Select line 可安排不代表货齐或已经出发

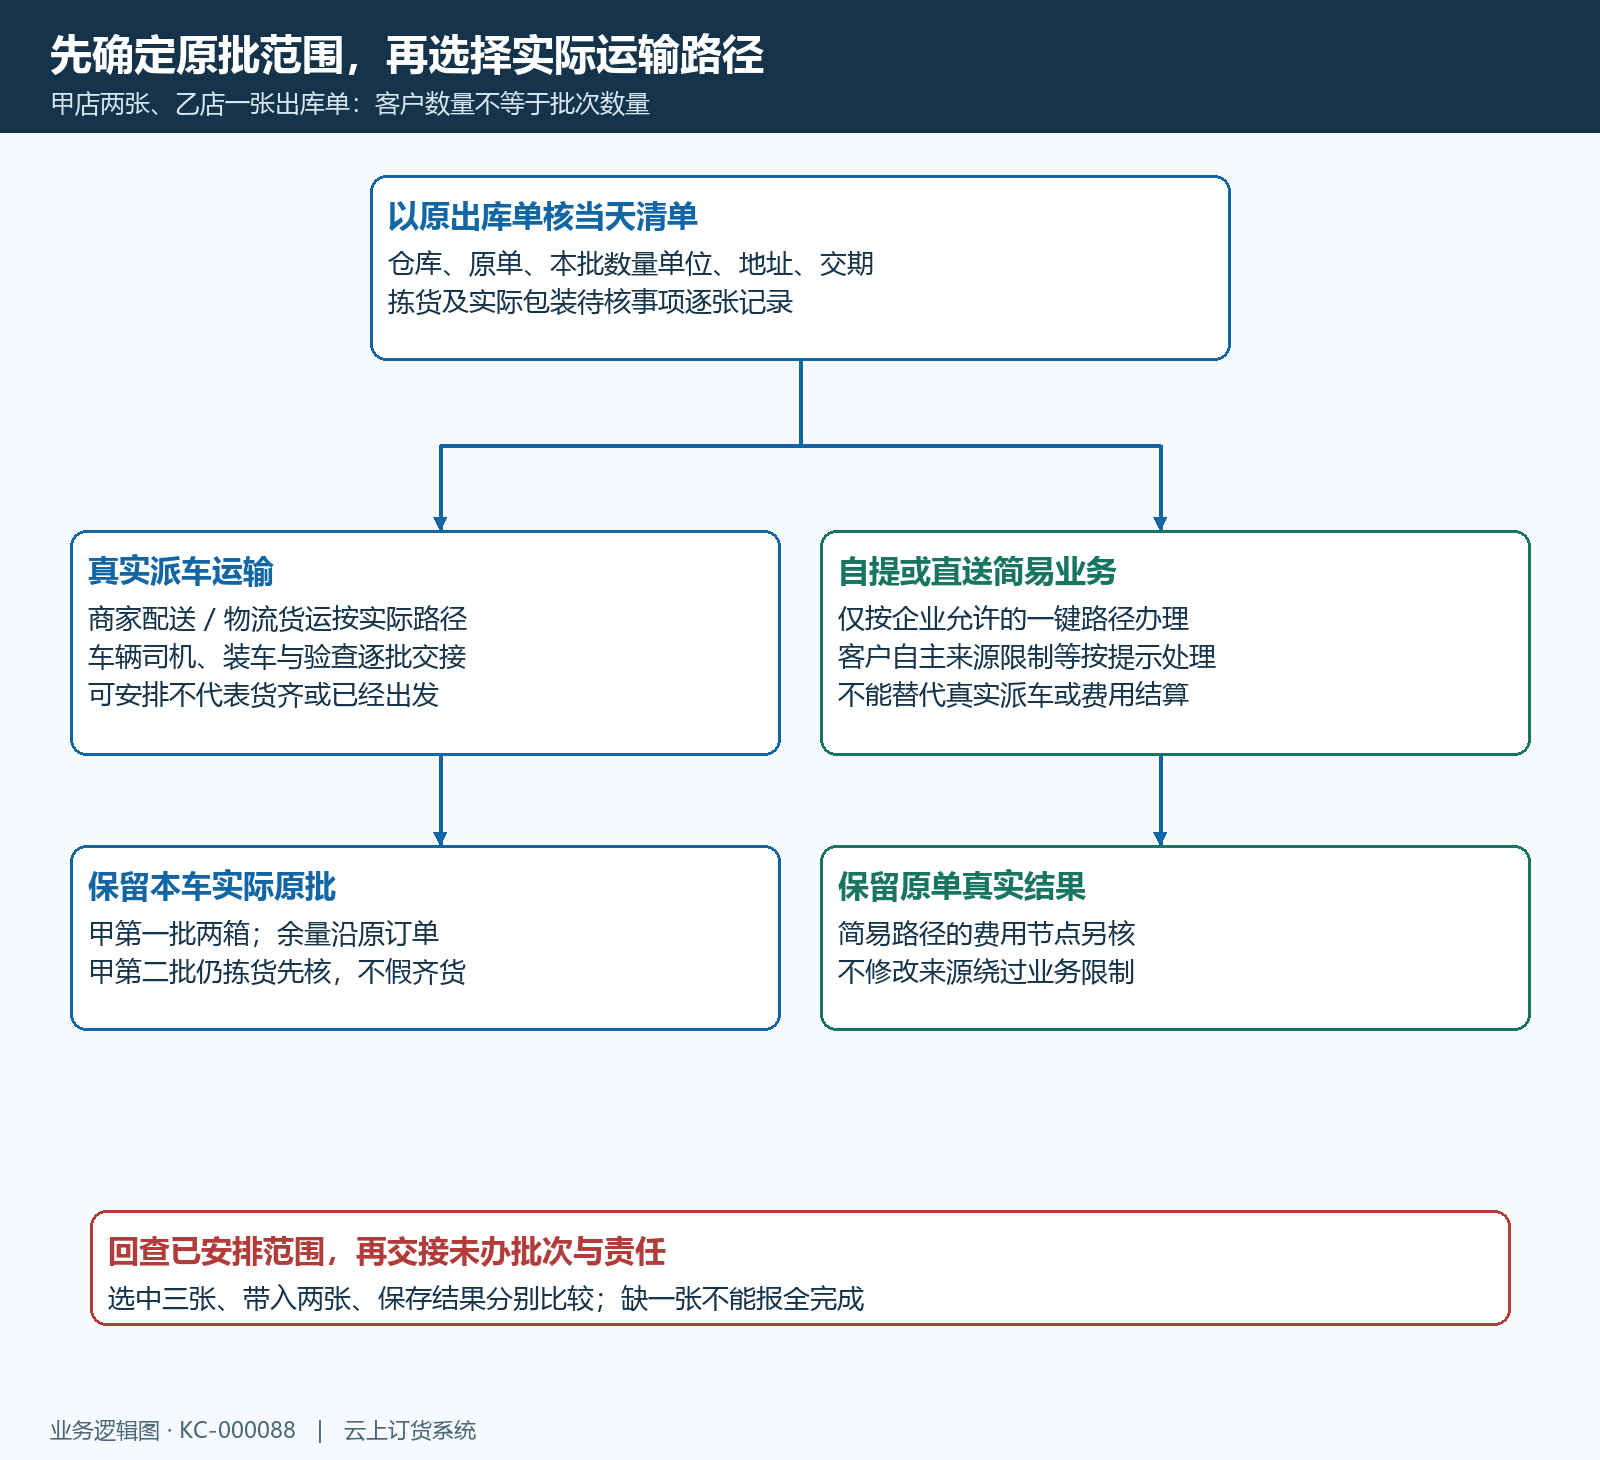coord(264,695)
